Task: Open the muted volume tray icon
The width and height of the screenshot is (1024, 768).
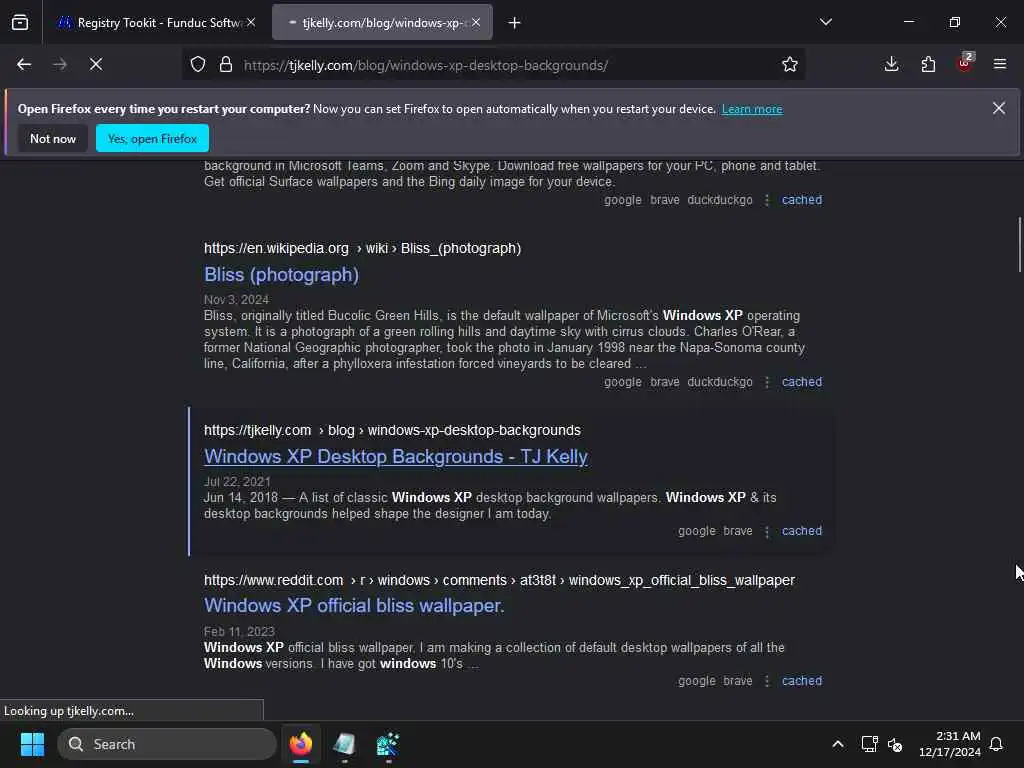Action: click(895, 744)
